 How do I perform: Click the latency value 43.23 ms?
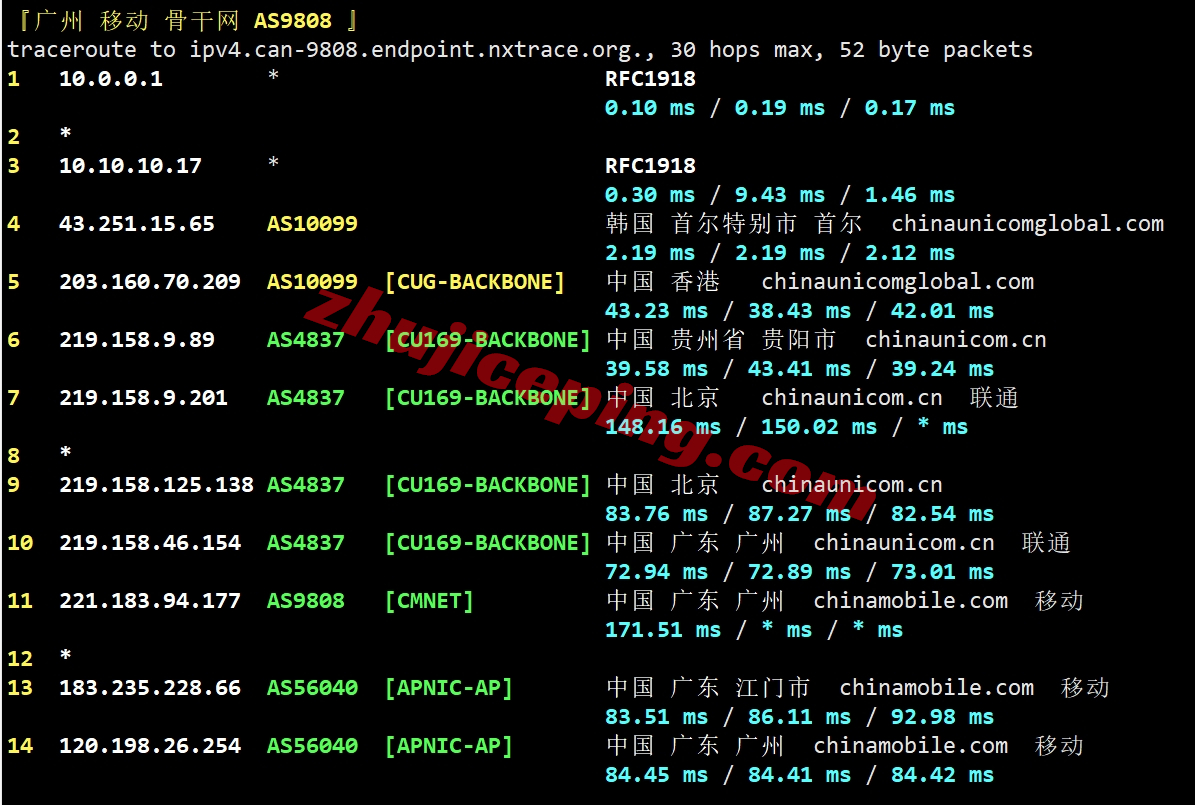[x=656, y=311]
